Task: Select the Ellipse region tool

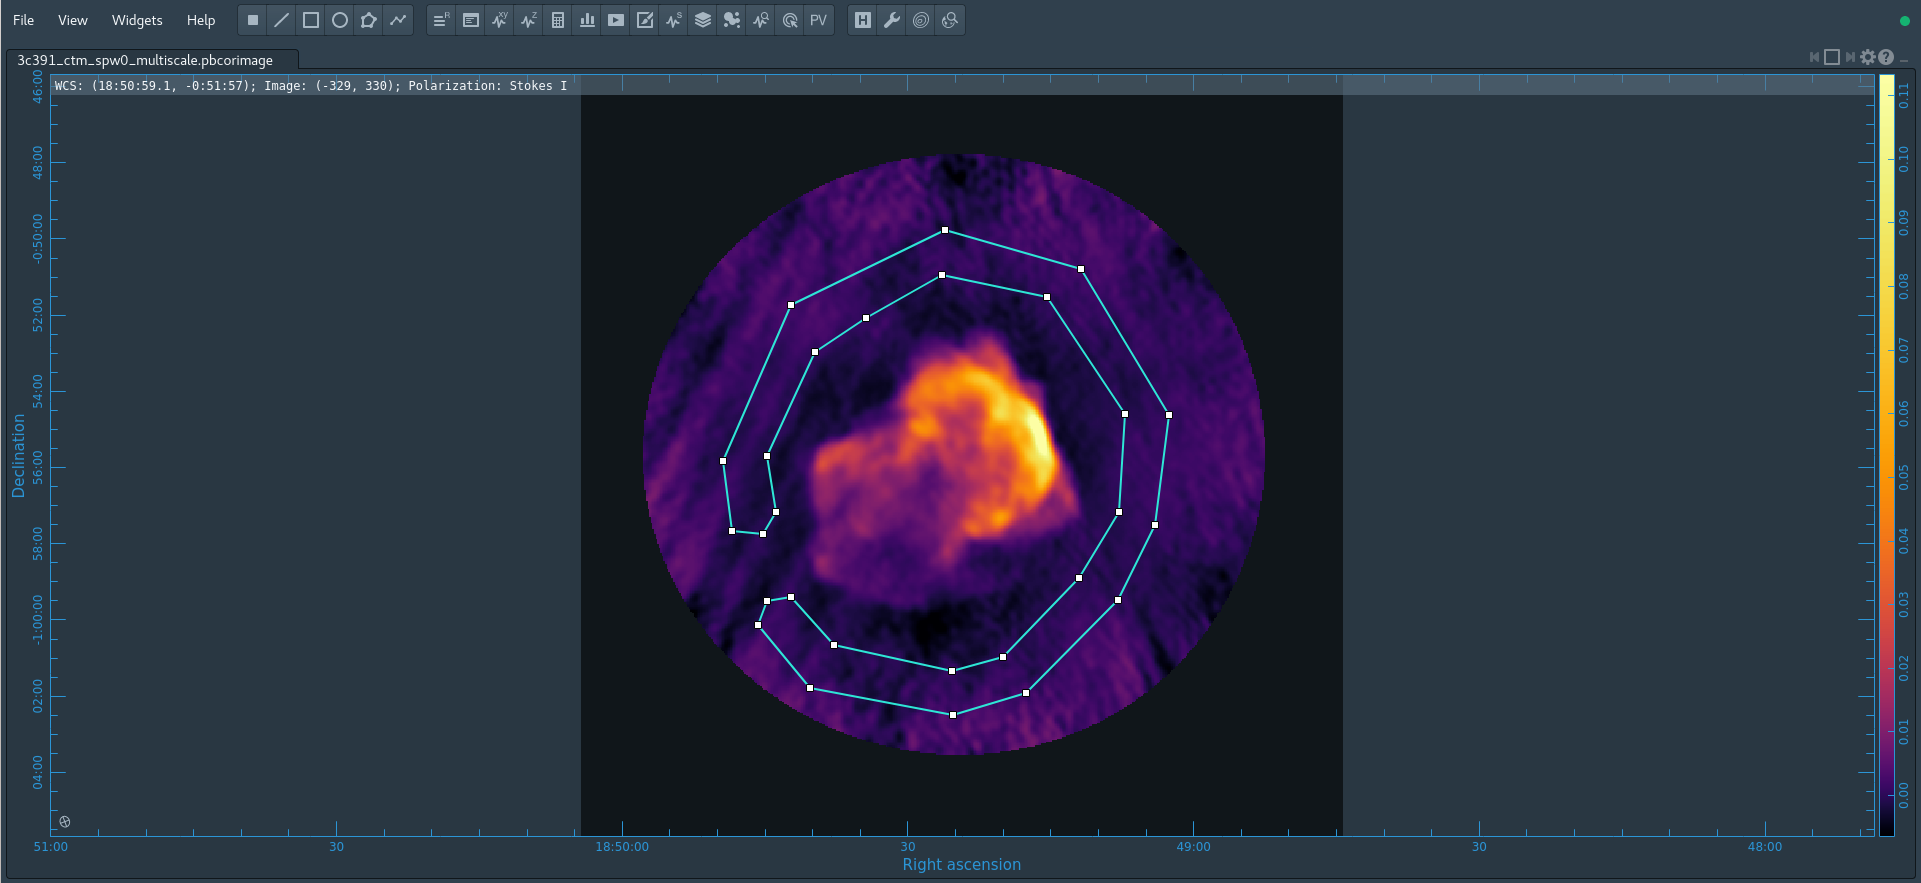Action: point(340,20)
